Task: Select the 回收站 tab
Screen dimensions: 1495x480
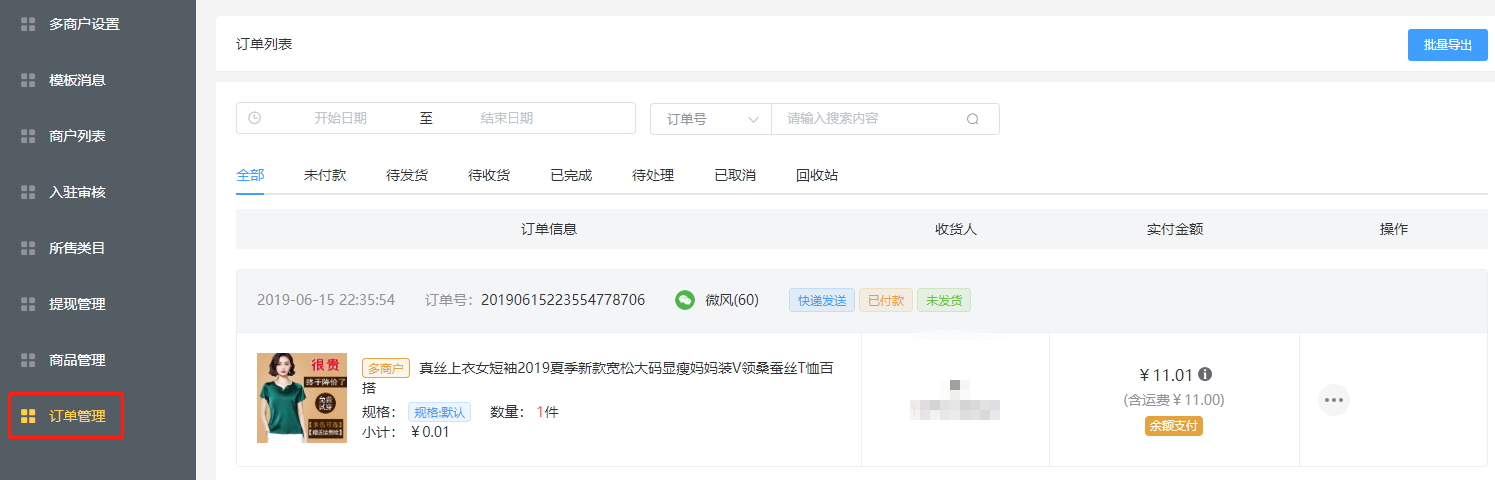Action: click(817, 175)
